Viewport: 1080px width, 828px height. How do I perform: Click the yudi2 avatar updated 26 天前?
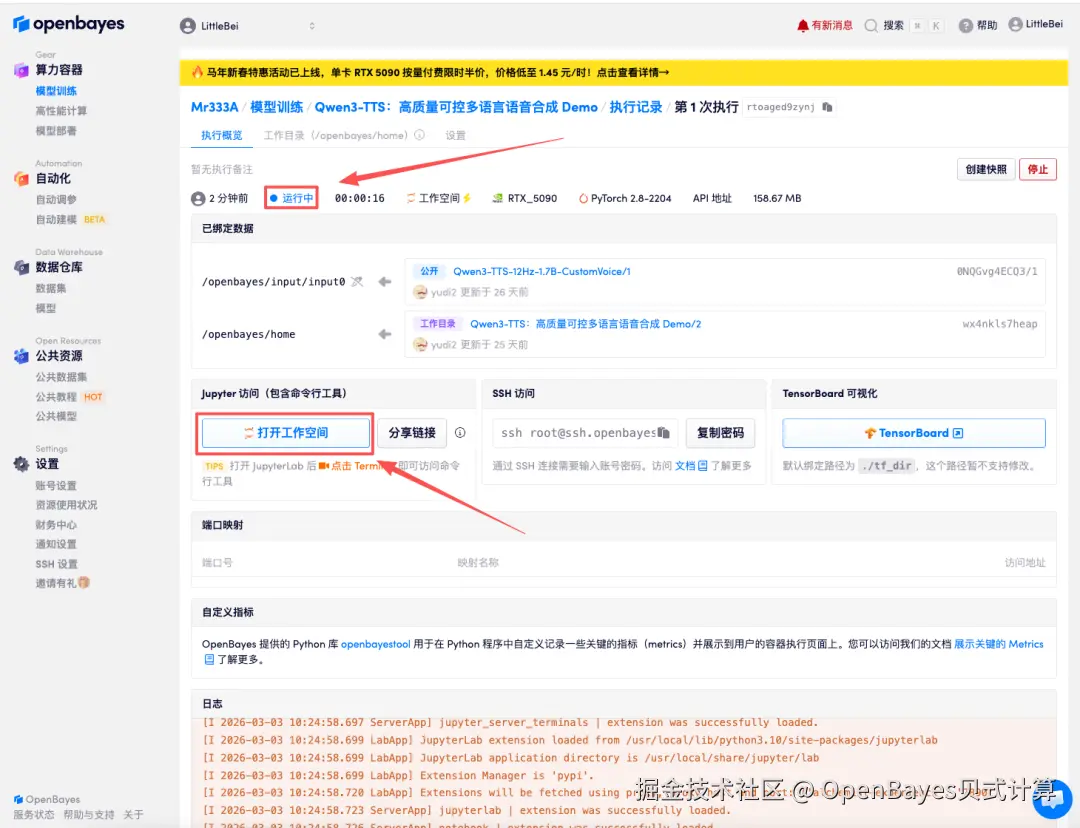tap(420, 292)
